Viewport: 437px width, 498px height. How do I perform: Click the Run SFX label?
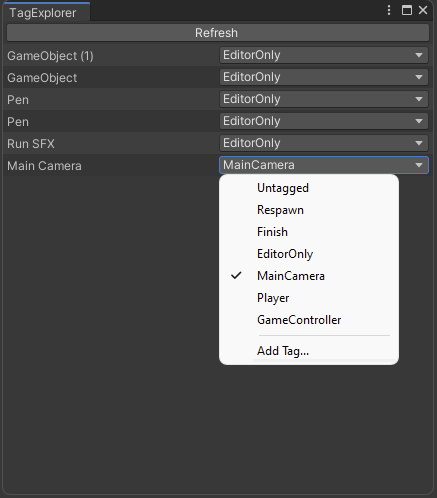(x=31, y=144)
